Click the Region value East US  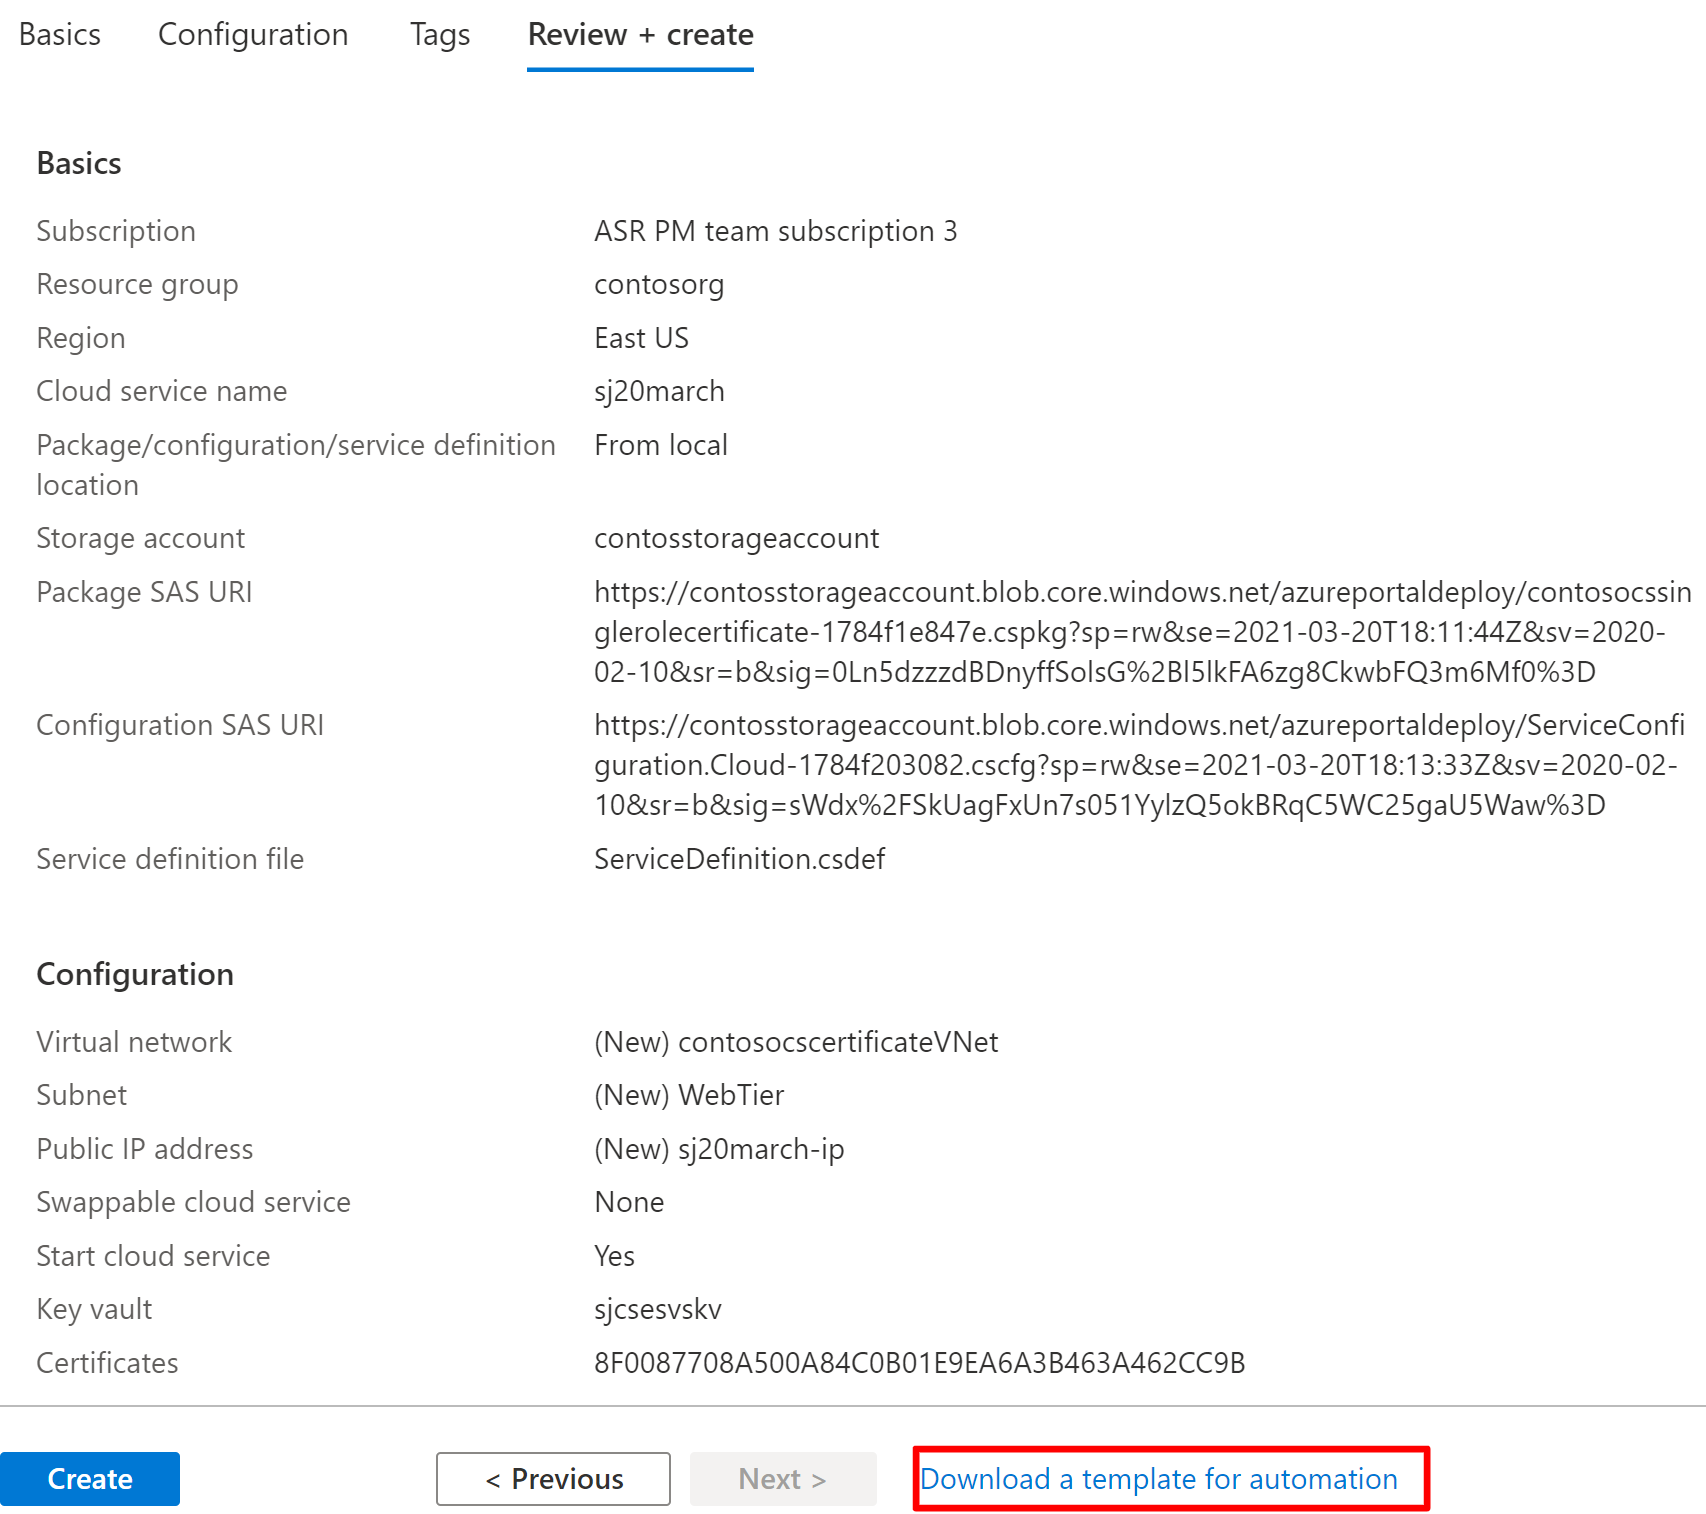(x=641, y=338)
